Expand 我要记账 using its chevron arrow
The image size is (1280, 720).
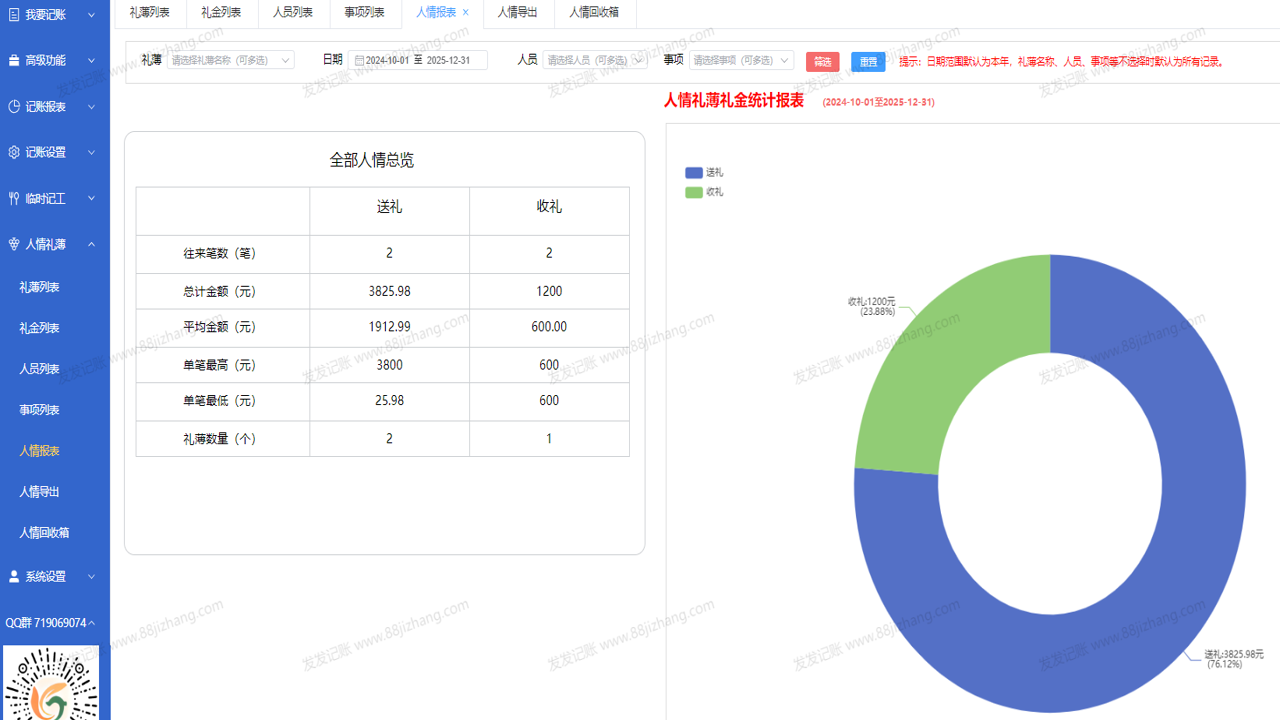[92, 15]
